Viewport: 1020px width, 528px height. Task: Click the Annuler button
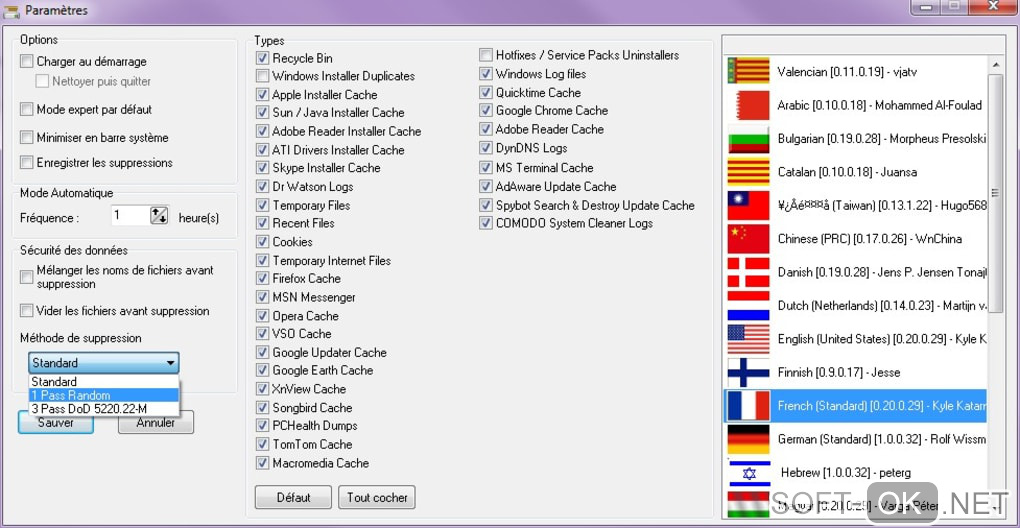point(156,423)
